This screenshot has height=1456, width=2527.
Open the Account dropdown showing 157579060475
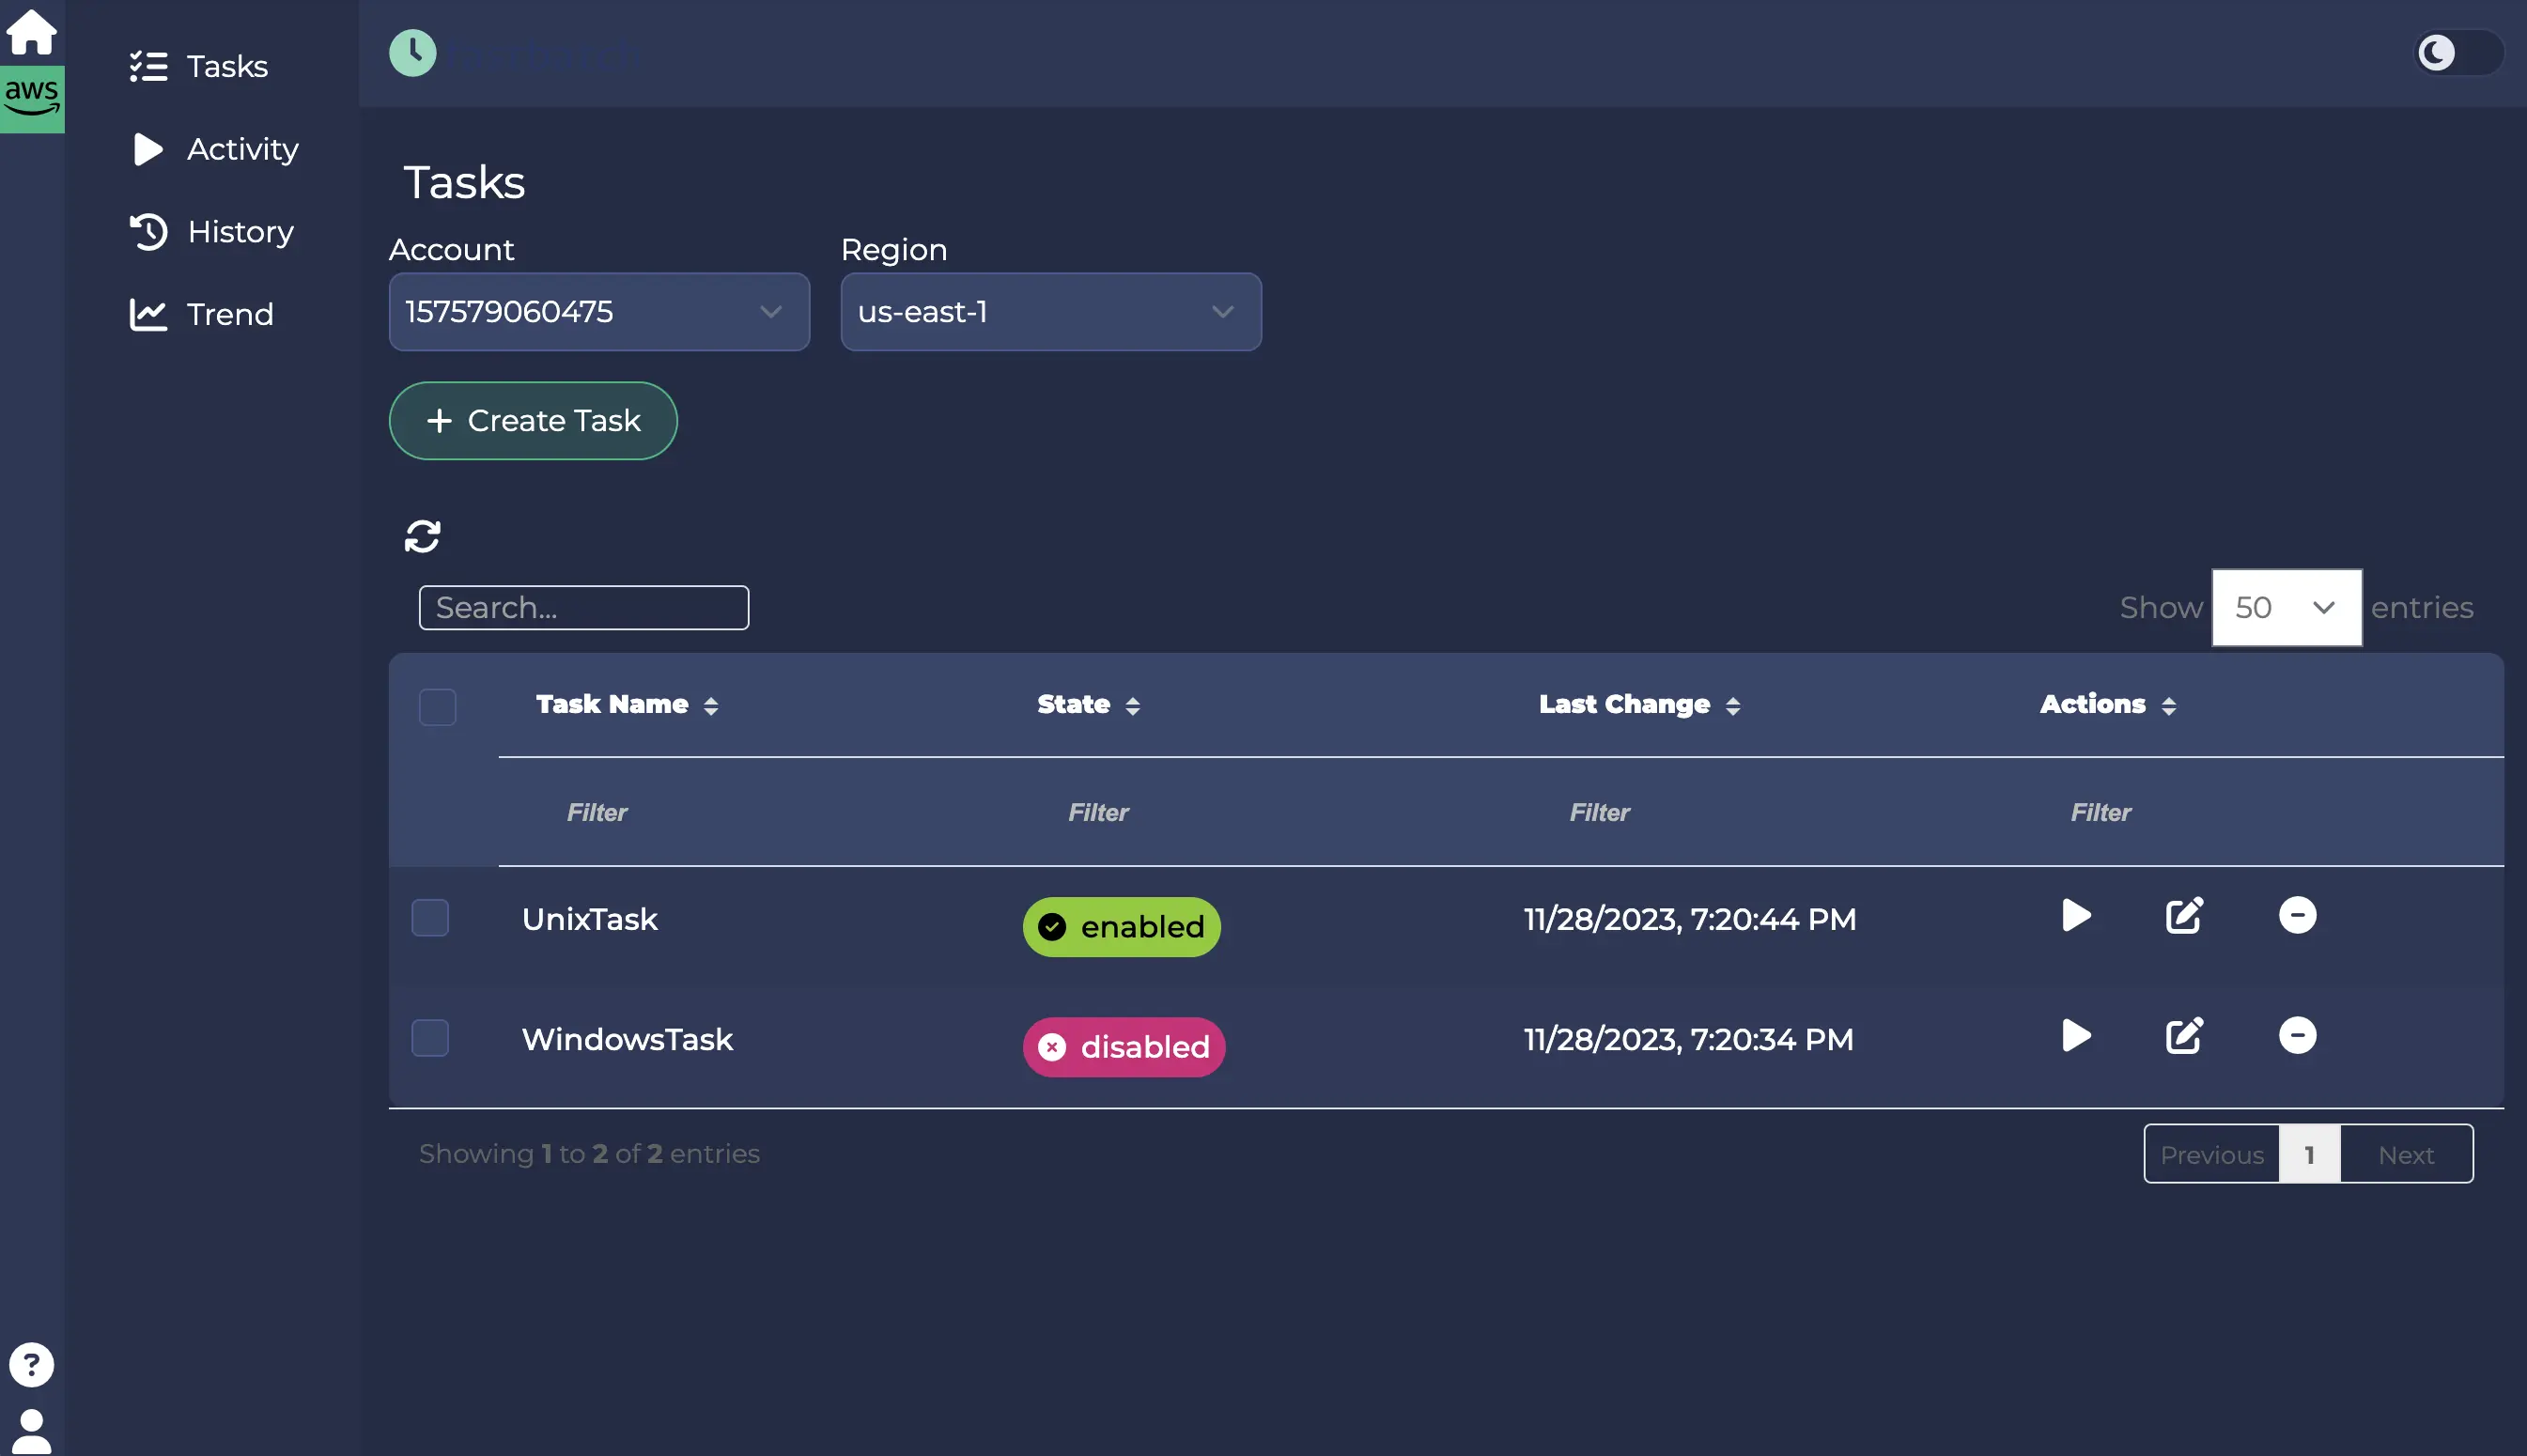coord(598,312)
